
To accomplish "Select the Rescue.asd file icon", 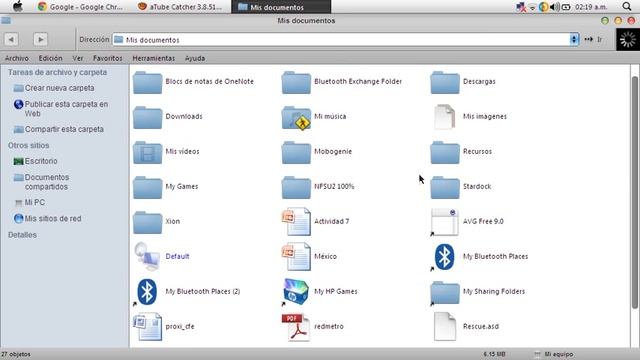I will 444,327.
